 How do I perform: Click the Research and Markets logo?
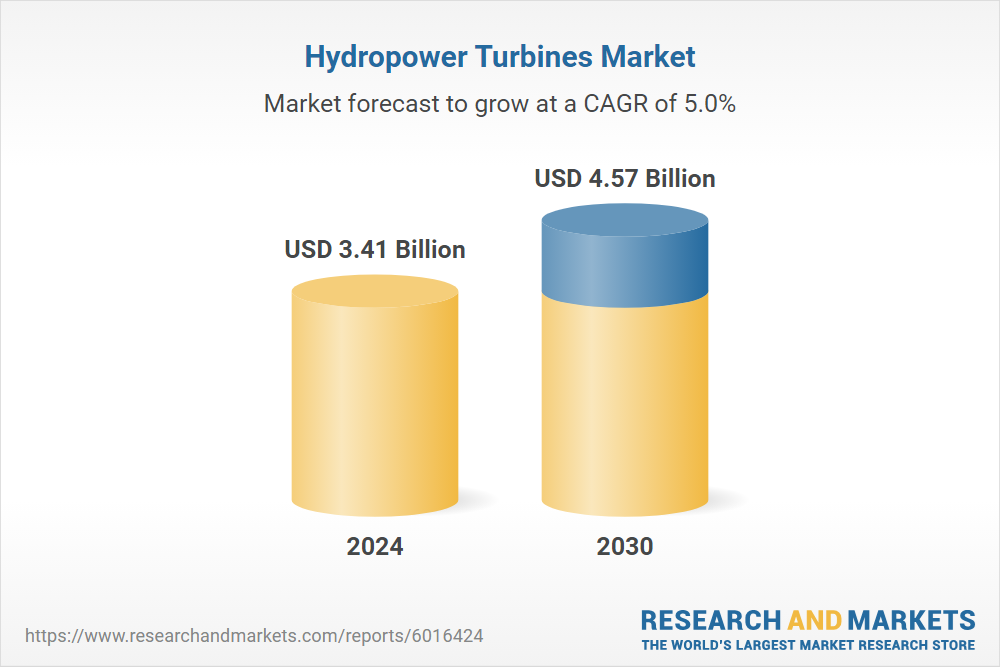coord(808,629)
